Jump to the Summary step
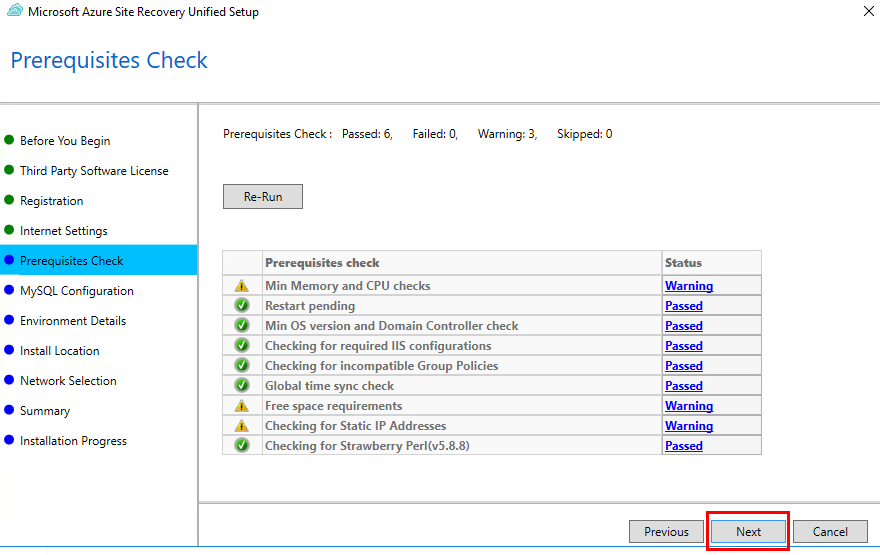Screen dimensions: 880x555 click(x=45, y=411)
